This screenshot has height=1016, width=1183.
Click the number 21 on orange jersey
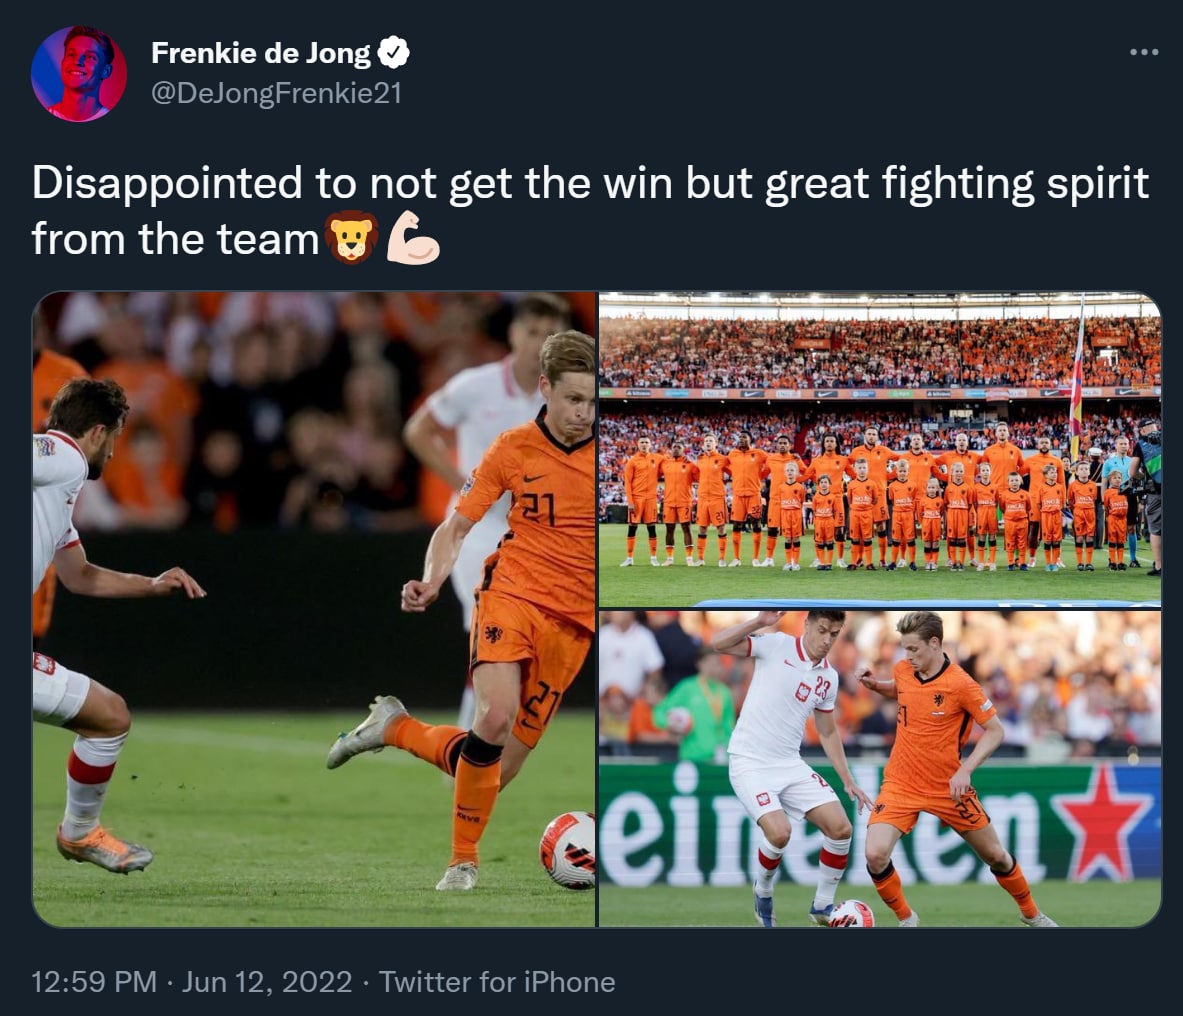click(538, 508)
